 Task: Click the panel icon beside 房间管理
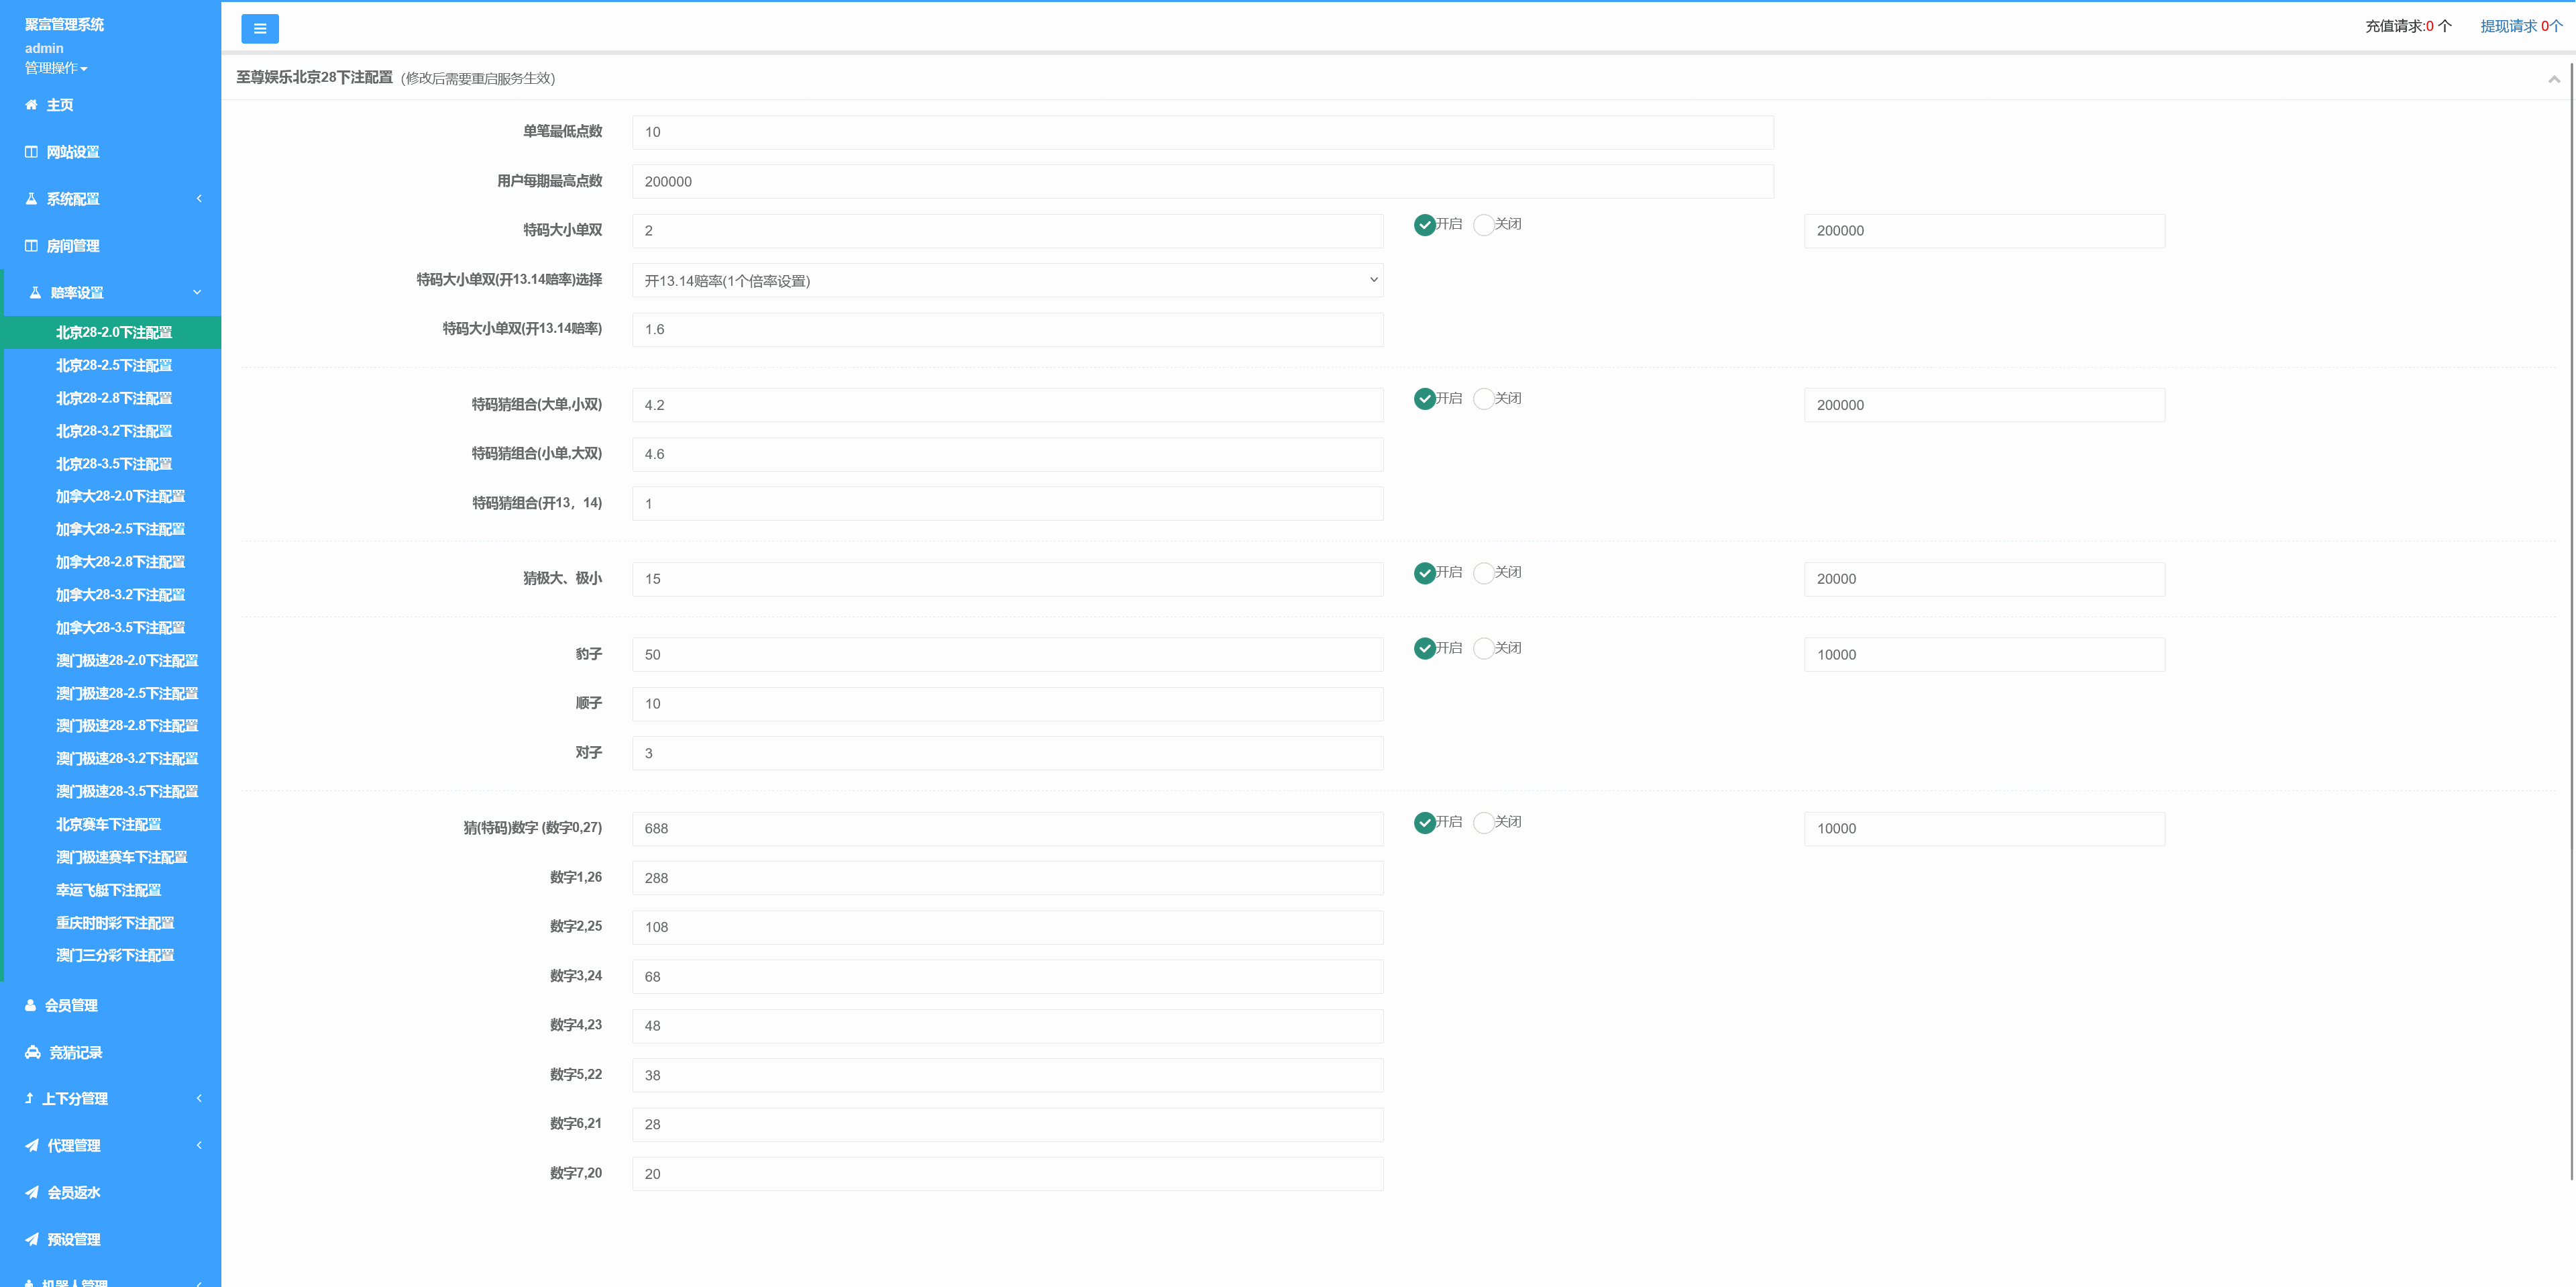(31, 246)
